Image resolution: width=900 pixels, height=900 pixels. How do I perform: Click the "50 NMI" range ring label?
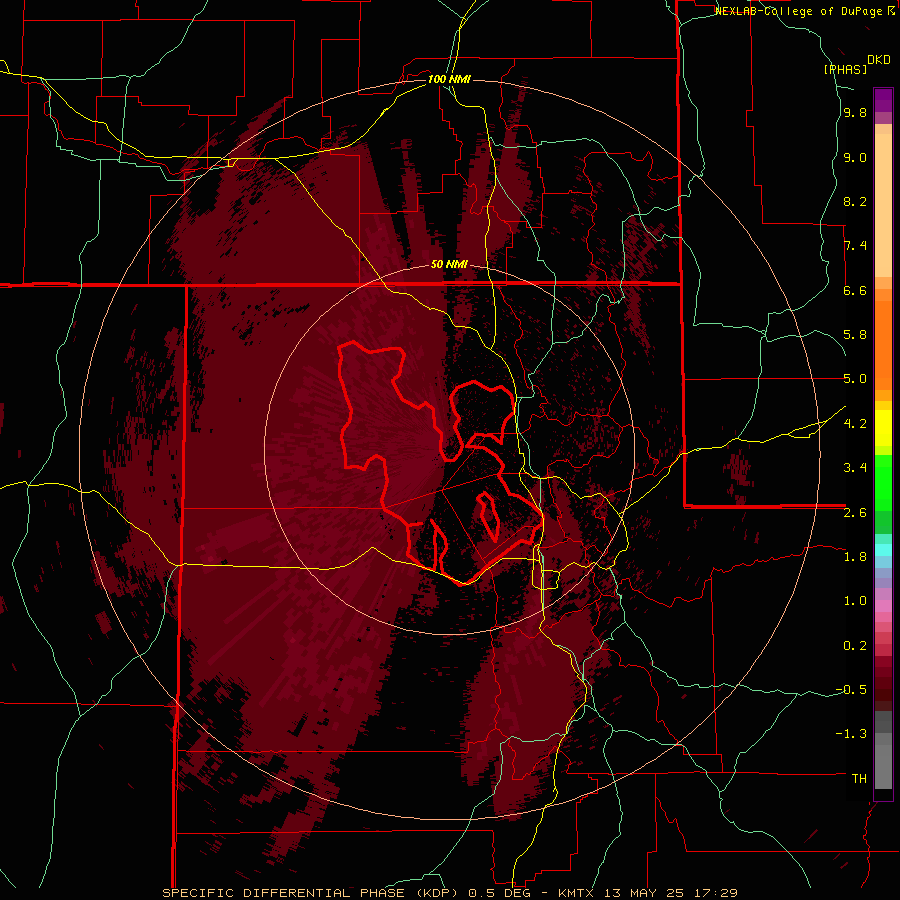[x=449, y=265]
